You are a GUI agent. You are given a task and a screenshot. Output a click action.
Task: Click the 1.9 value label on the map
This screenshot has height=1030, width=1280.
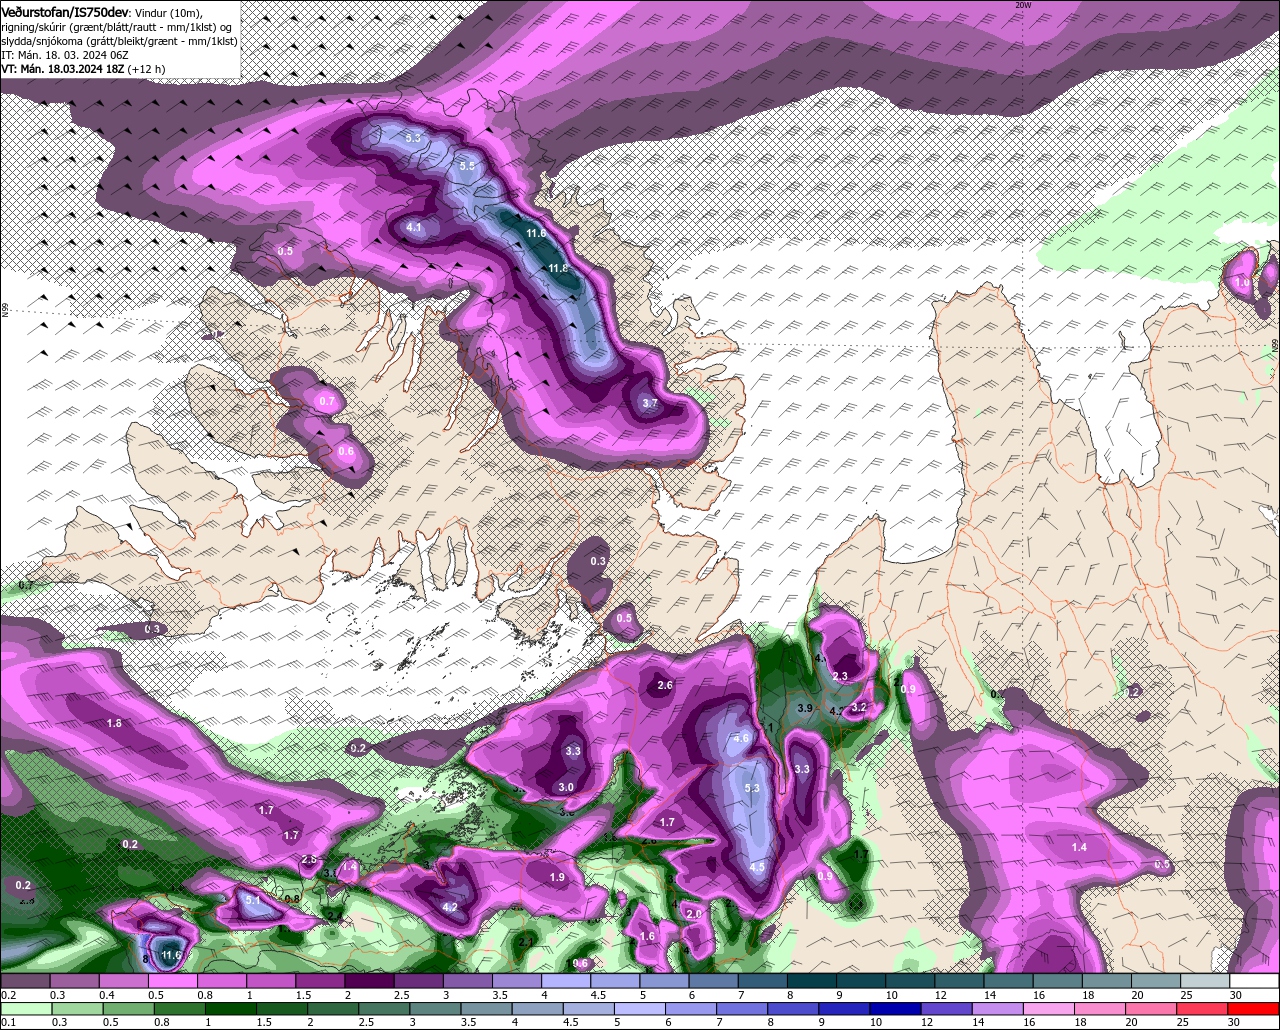pyautogui.click(x=558, y=877)
